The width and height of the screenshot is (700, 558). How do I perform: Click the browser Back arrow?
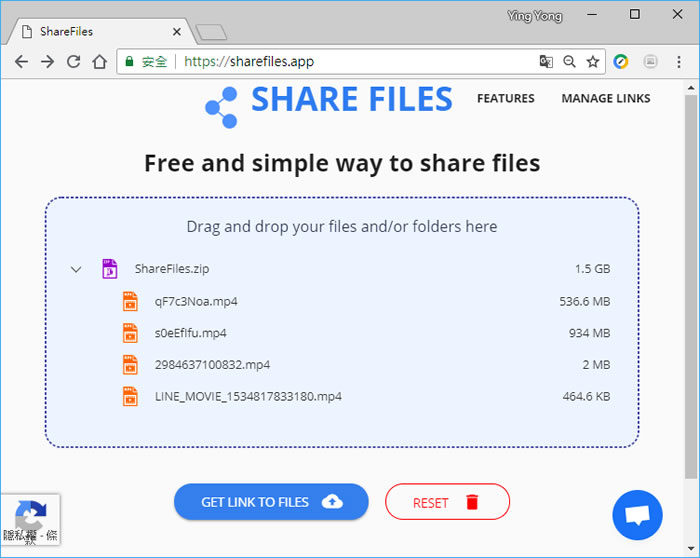tap(21, 62)
